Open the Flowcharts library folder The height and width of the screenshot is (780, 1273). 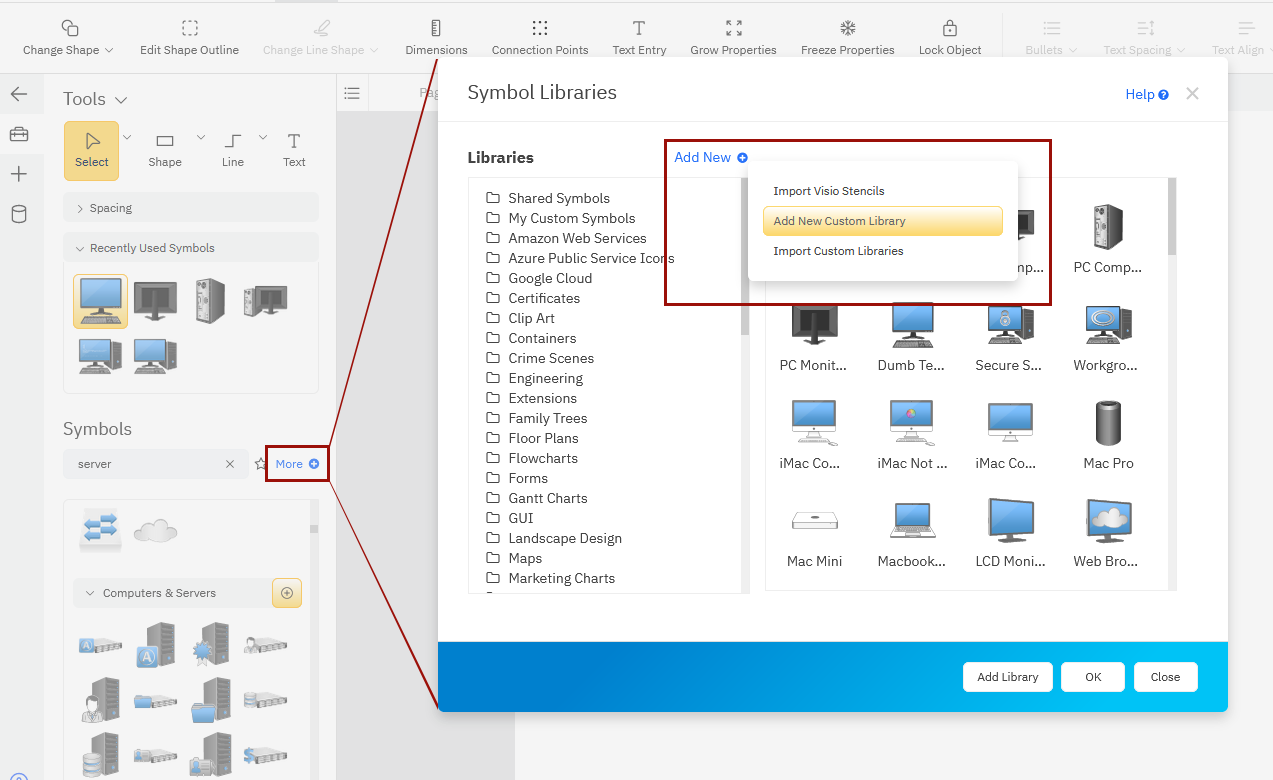pos(542,458)
